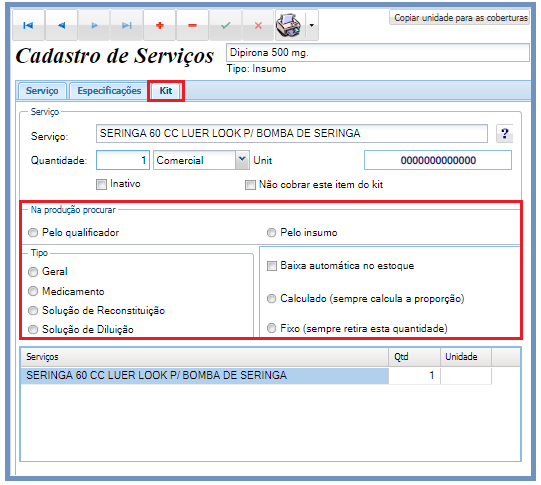Screen dimensions: 541x485
Task: Add a new record with plus icon
Action: coord(159,25)
